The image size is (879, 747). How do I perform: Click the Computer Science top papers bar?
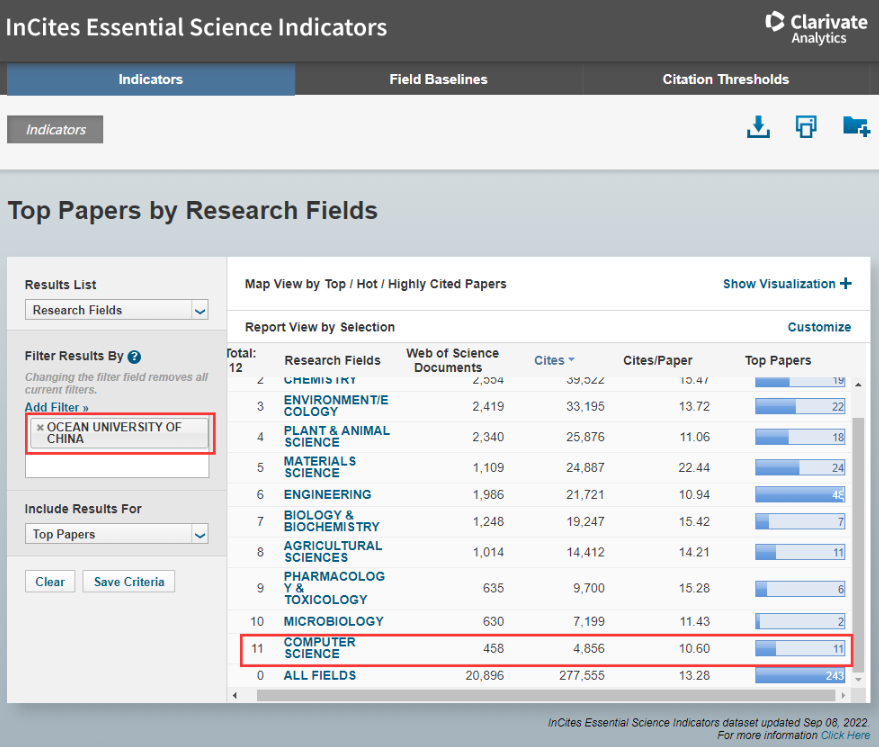pyautogui.click(x=800, y=648)
